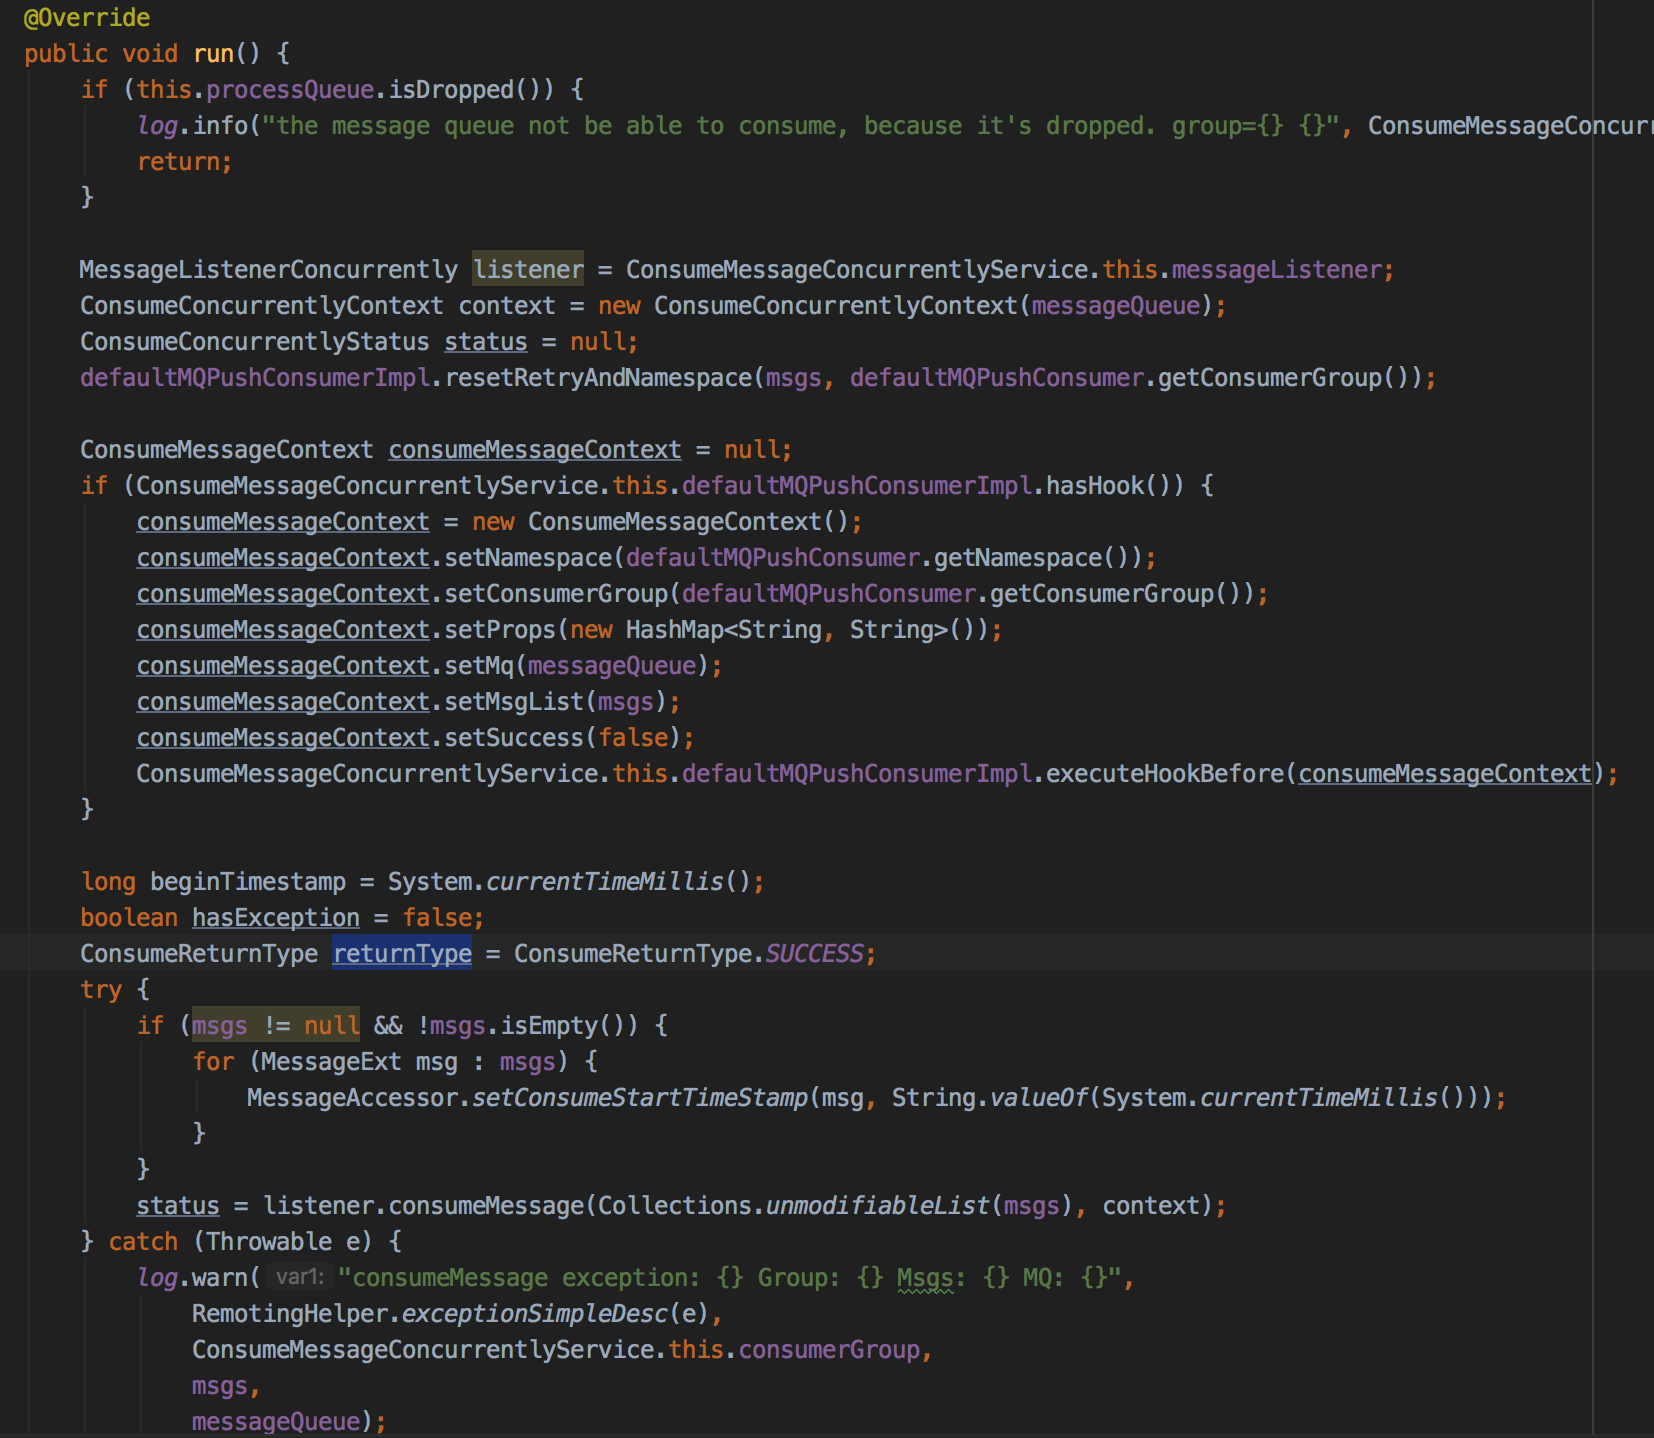
Task: Click the setNamespace method call
Action: pos(528,558)
